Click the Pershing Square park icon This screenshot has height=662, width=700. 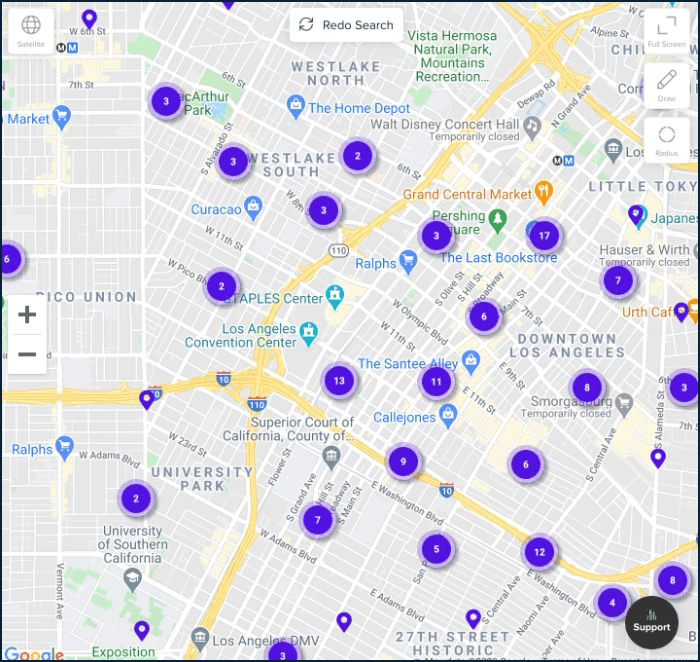pos(499,217)
